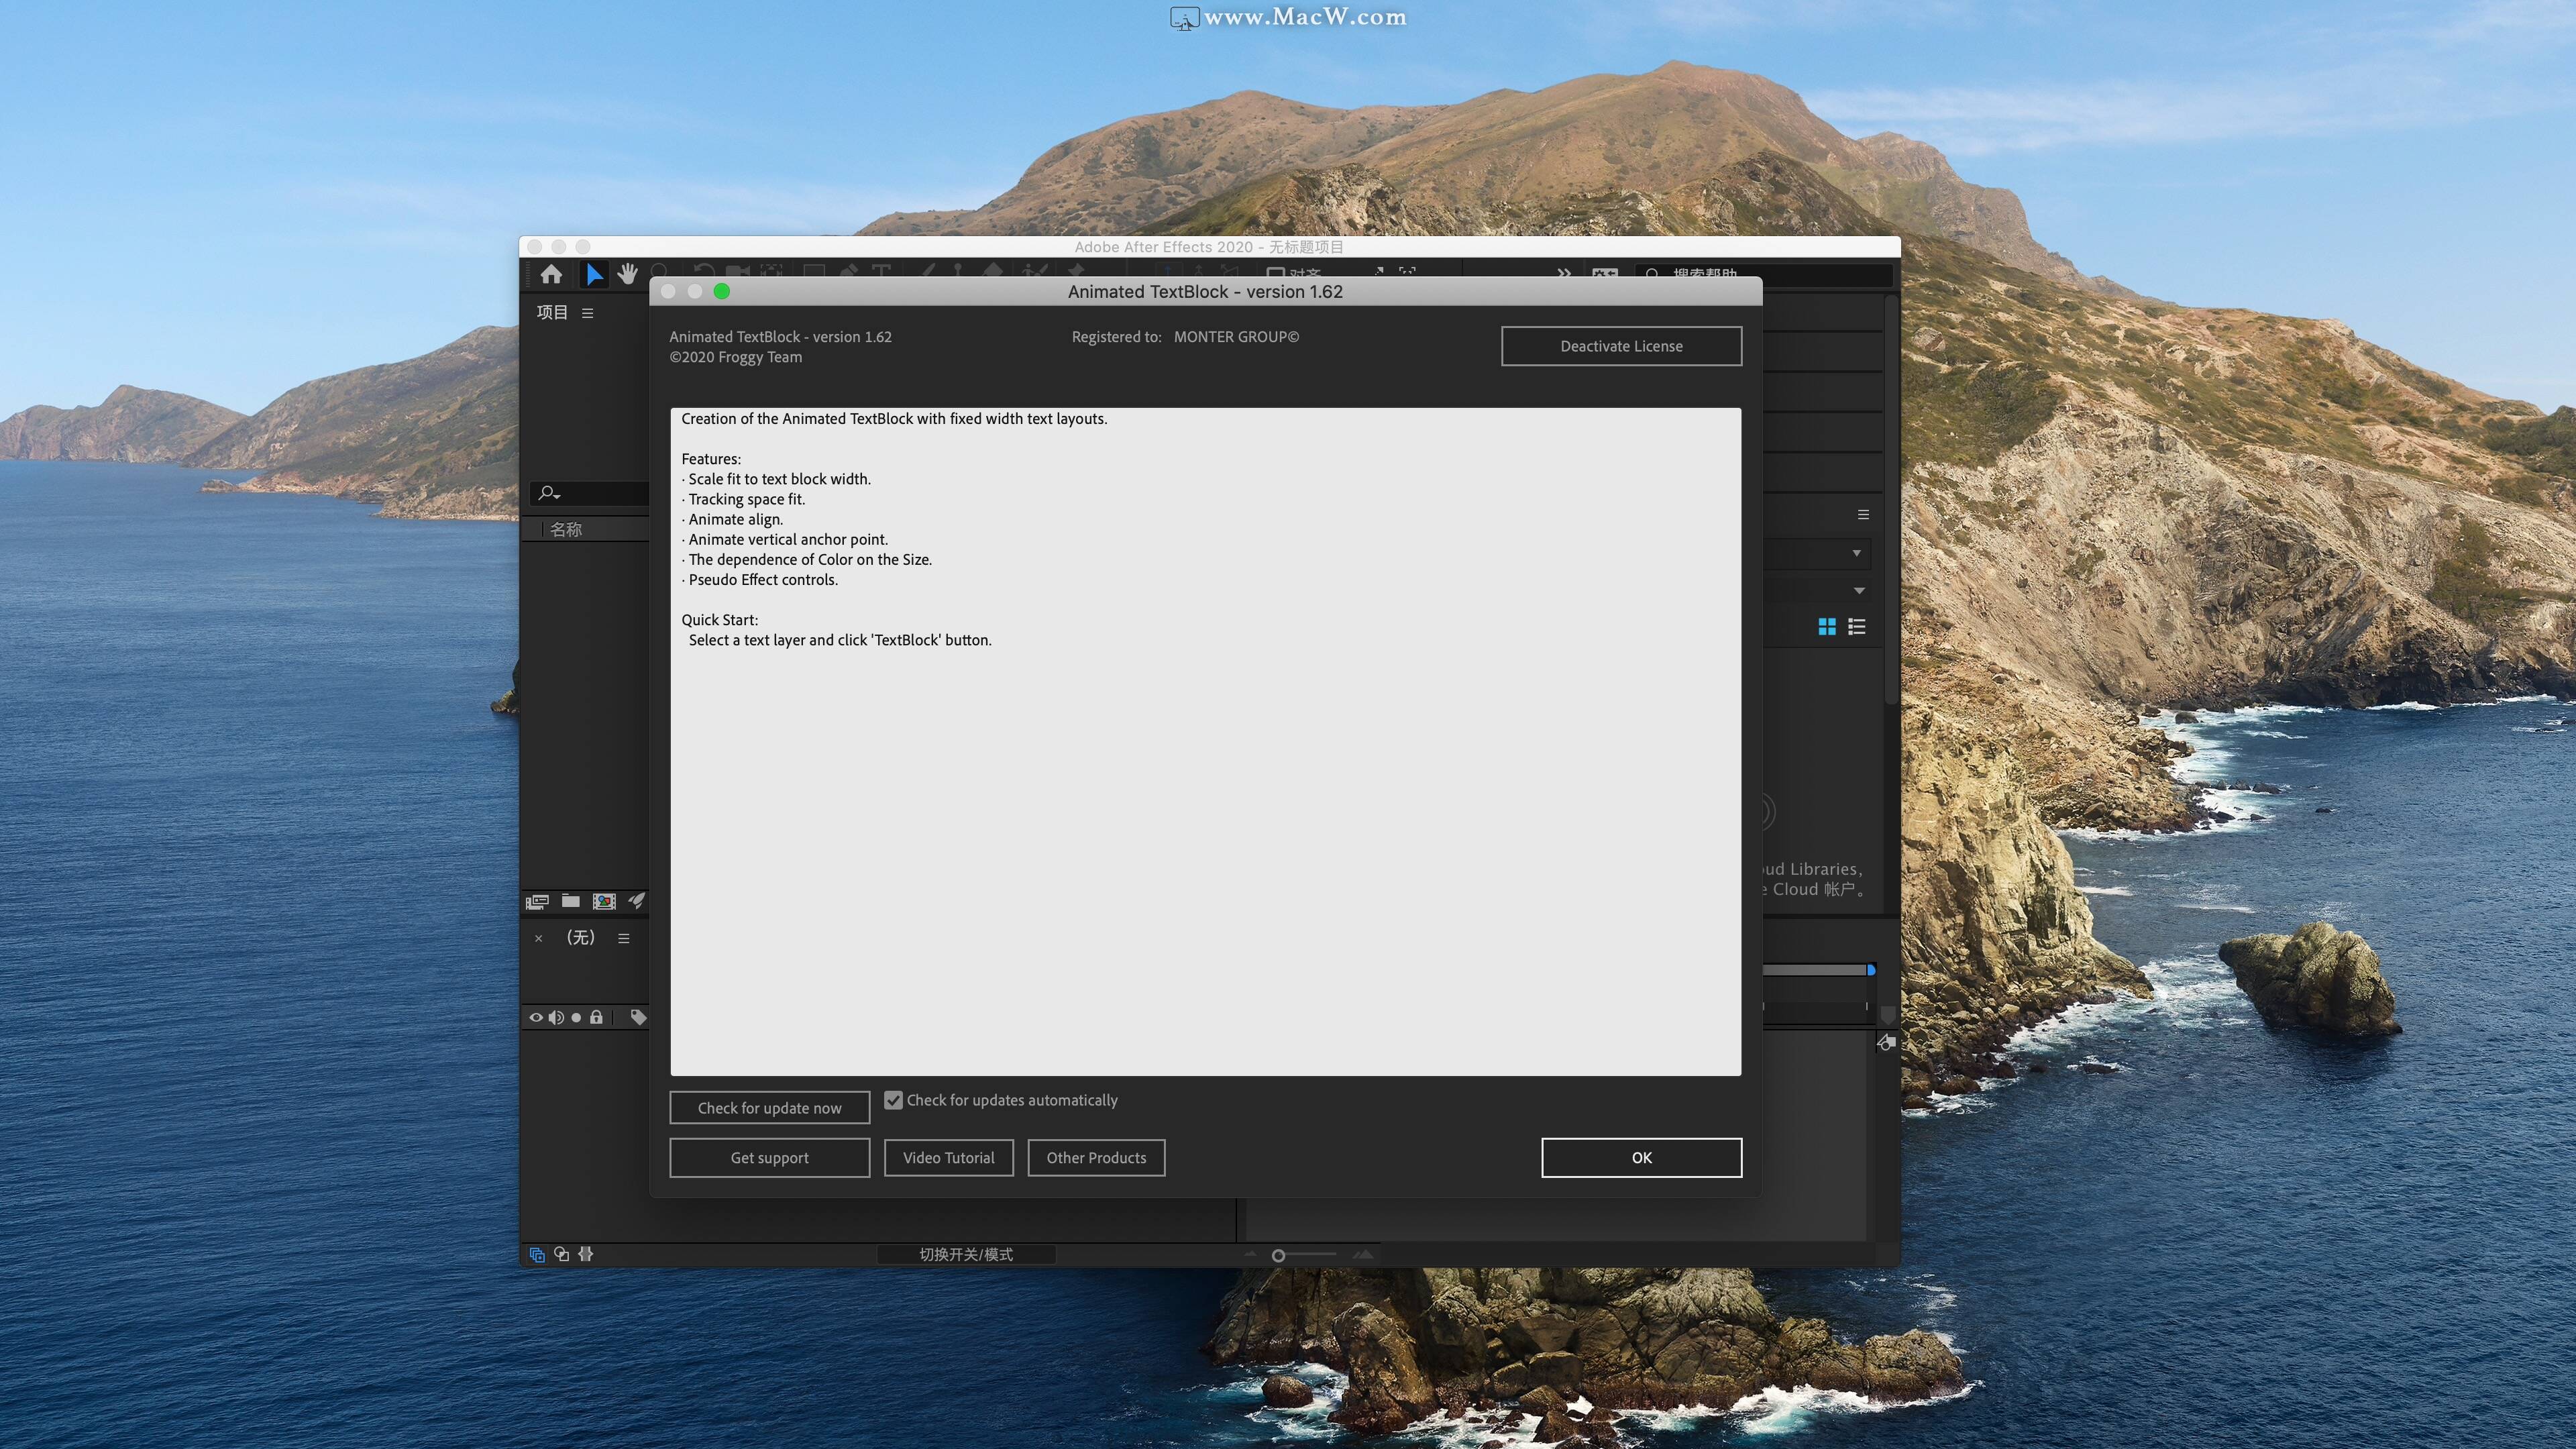Image resolution: width=2576 pixels, height=1449 pixels.
Task: Select the (无) timeline tab
Action: pos(581,937)
